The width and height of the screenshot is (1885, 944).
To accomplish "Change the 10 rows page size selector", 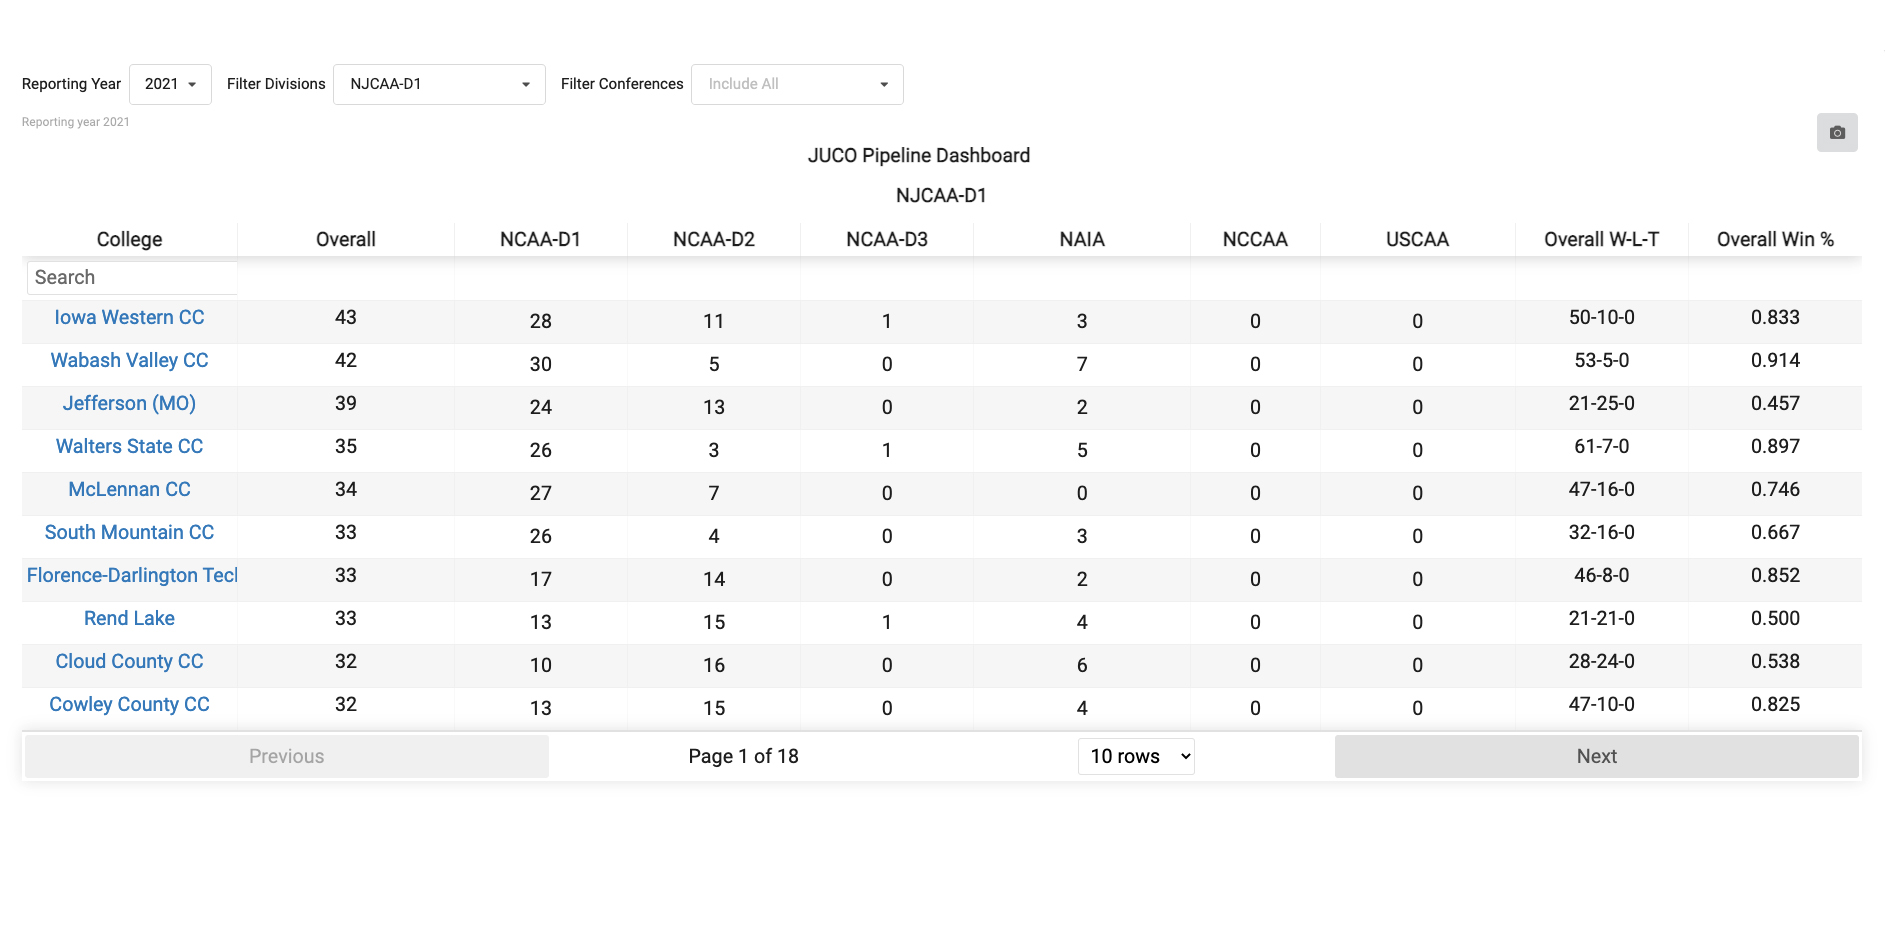I will (1136, 756).
